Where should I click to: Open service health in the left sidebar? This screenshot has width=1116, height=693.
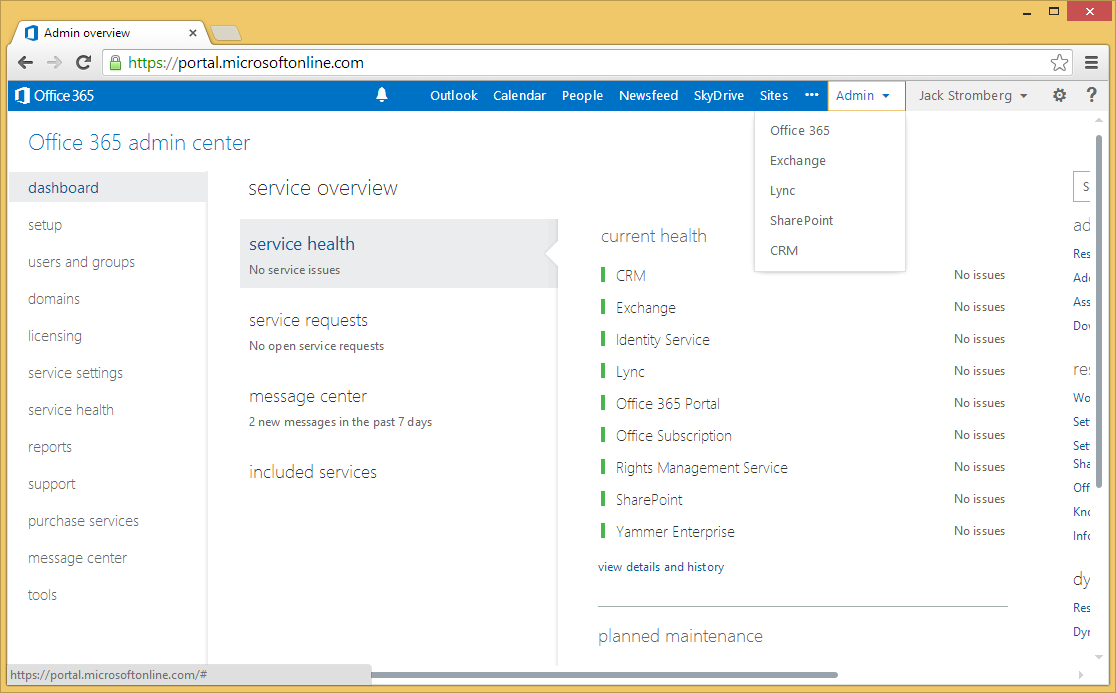click(x=71, y=410)
